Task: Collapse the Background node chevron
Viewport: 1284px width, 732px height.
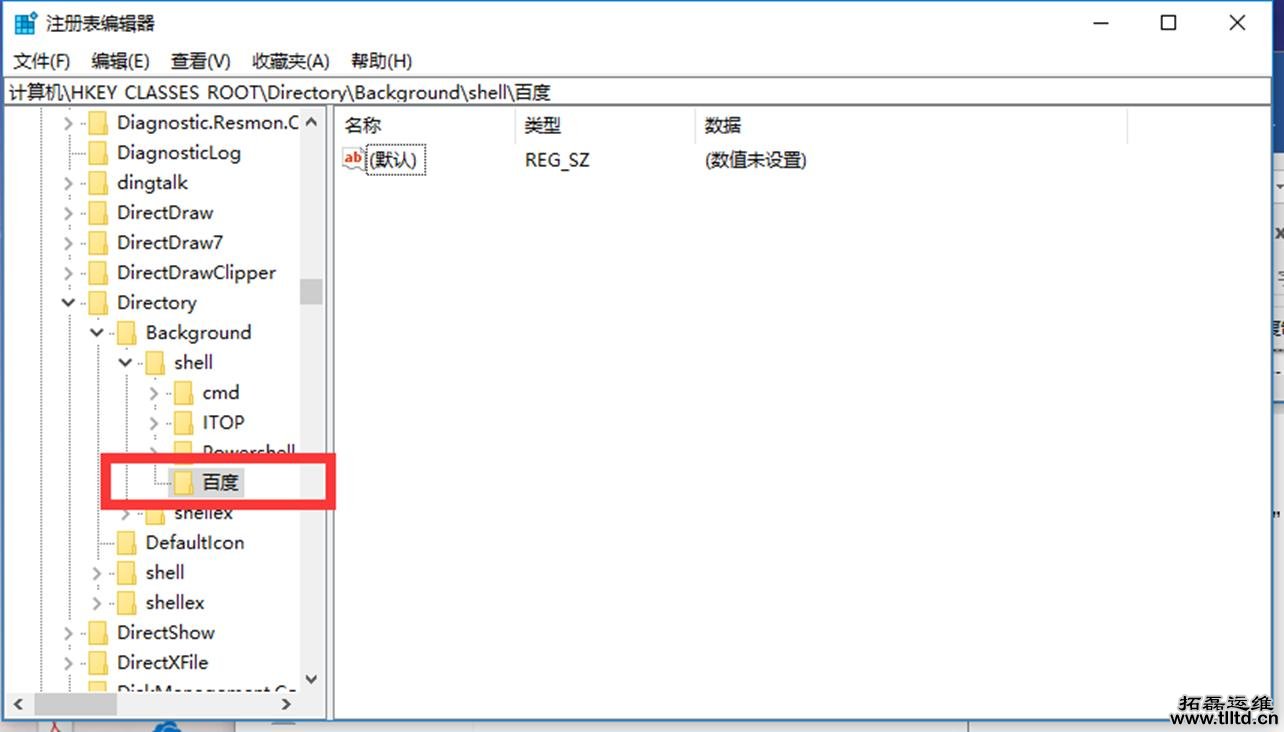Action: click(96, 332)
